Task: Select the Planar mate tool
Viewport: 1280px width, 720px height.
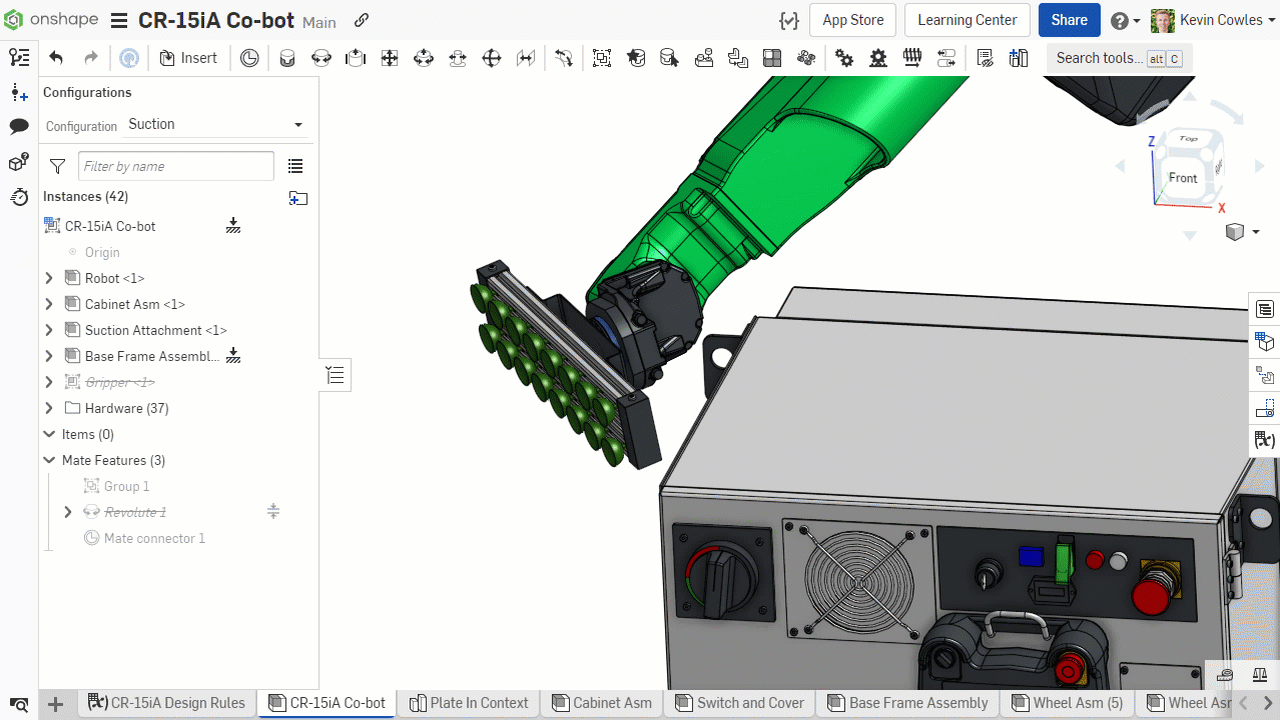Action: [390, 58]
